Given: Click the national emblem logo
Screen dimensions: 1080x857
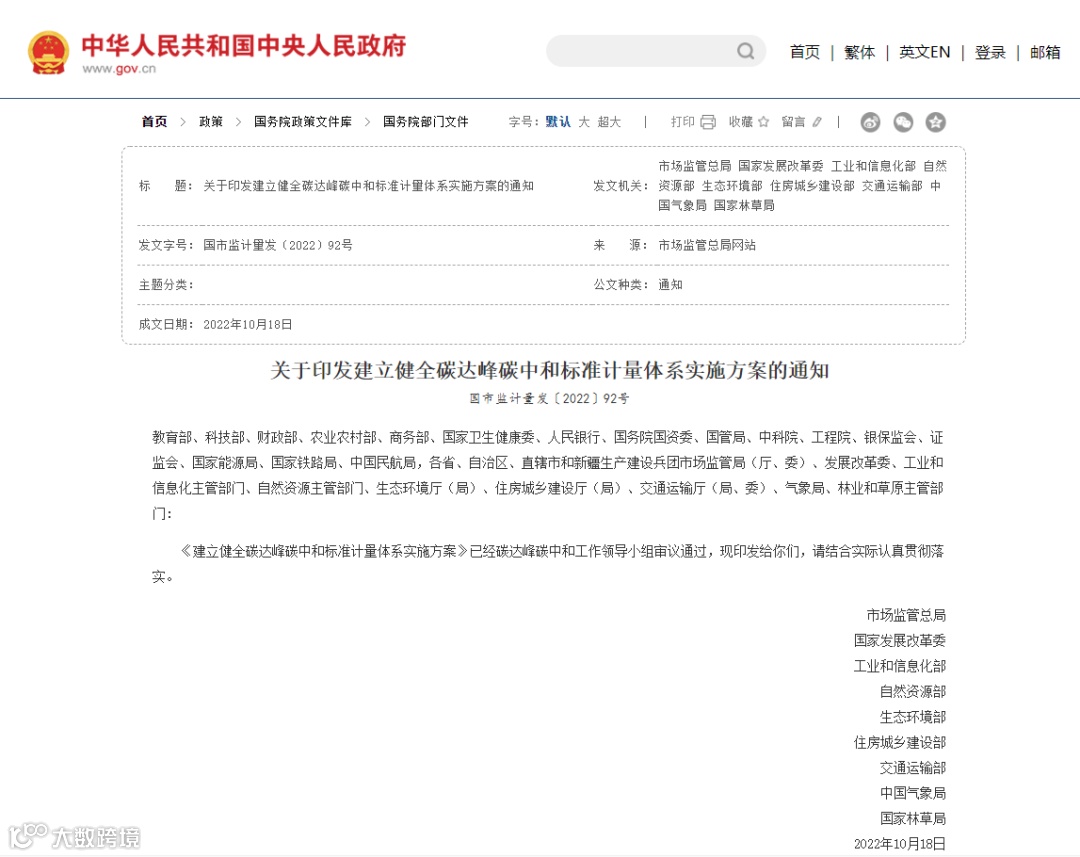Looking at the screenshot, I should 48,52.
